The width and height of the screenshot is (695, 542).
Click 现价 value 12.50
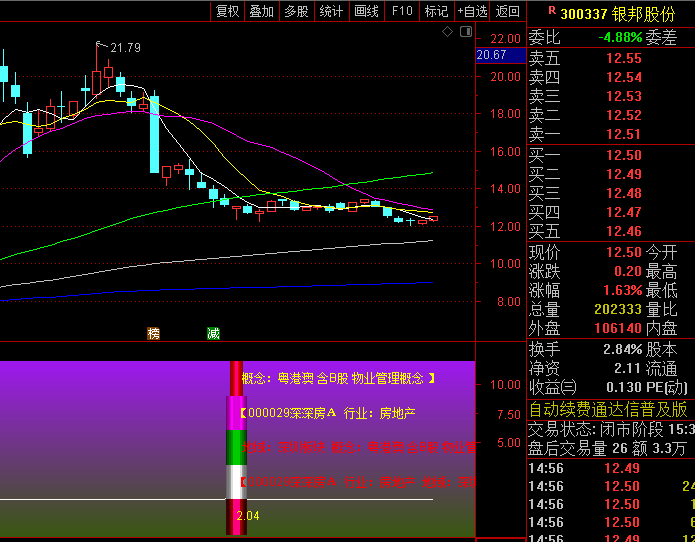click(x=624, y=253)
